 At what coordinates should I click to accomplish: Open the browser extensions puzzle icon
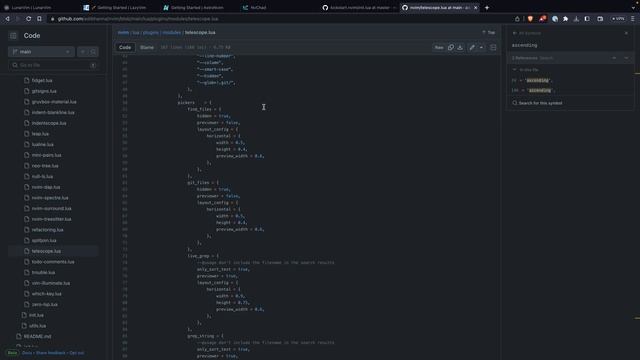(565, 19)
